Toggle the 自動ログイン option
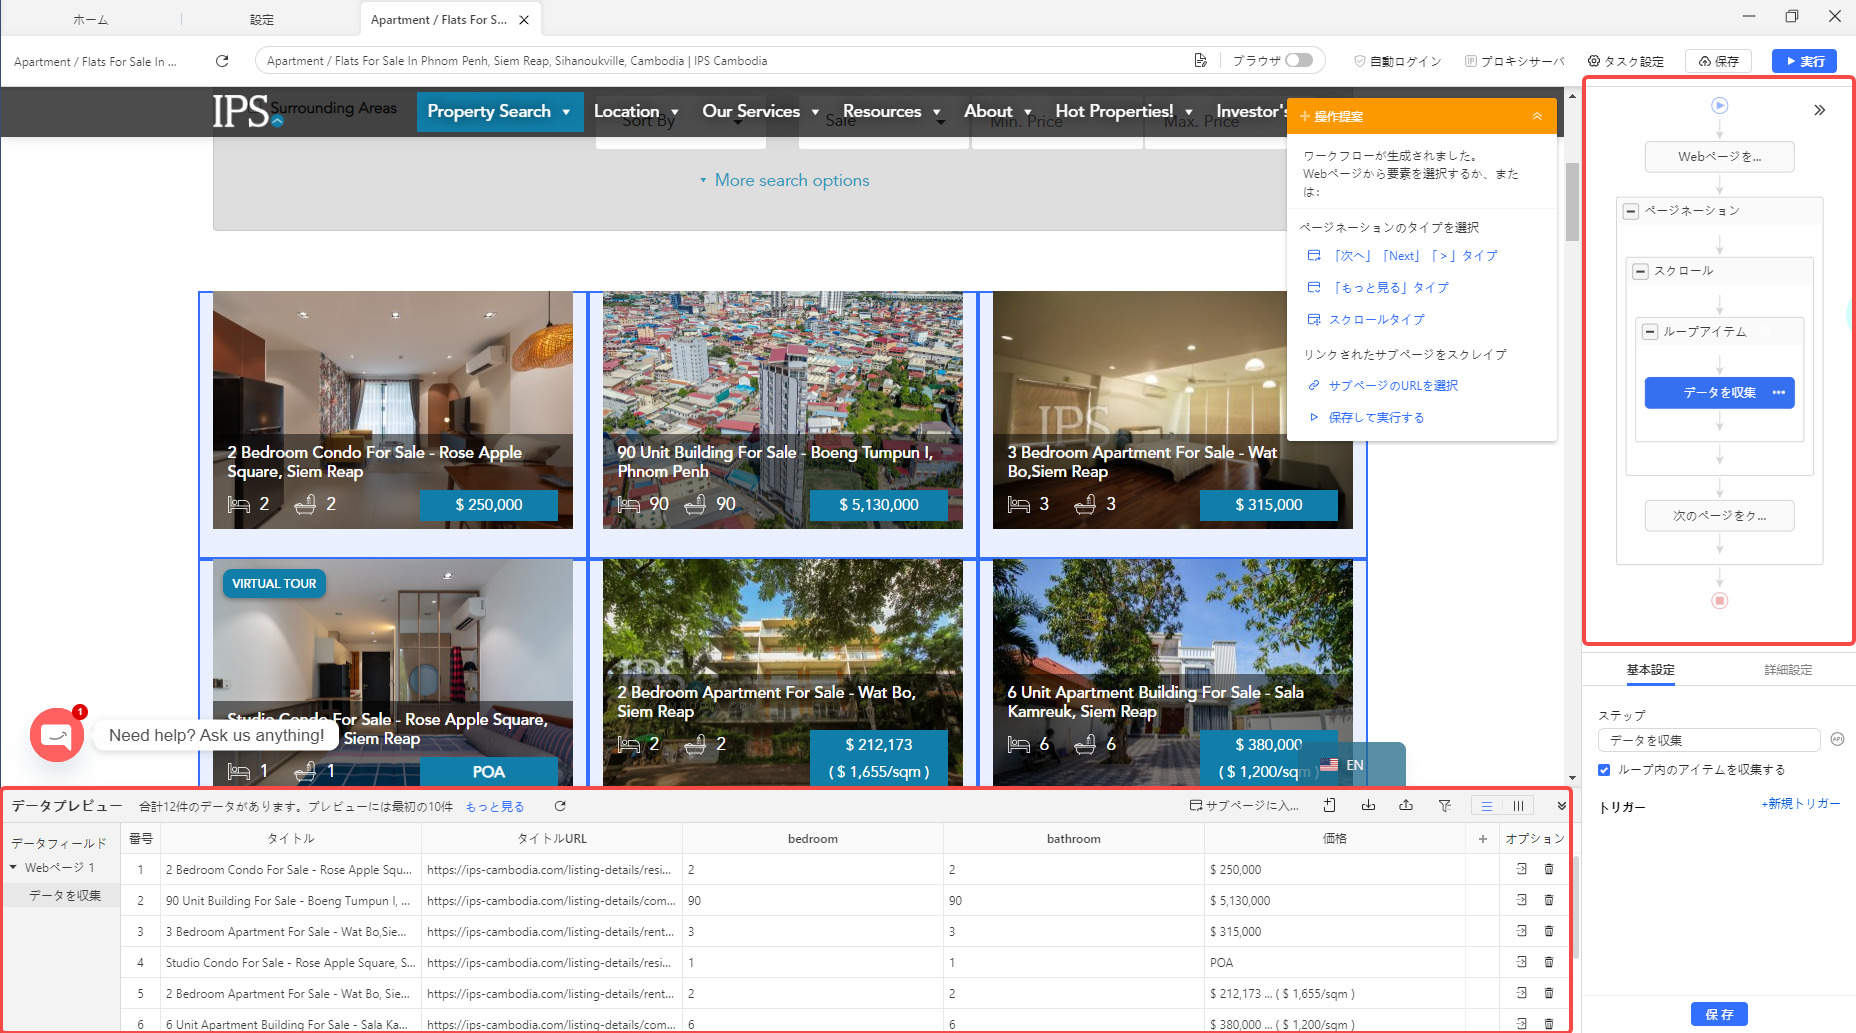1856x1033 pixels. click(x=1398, y=61)
